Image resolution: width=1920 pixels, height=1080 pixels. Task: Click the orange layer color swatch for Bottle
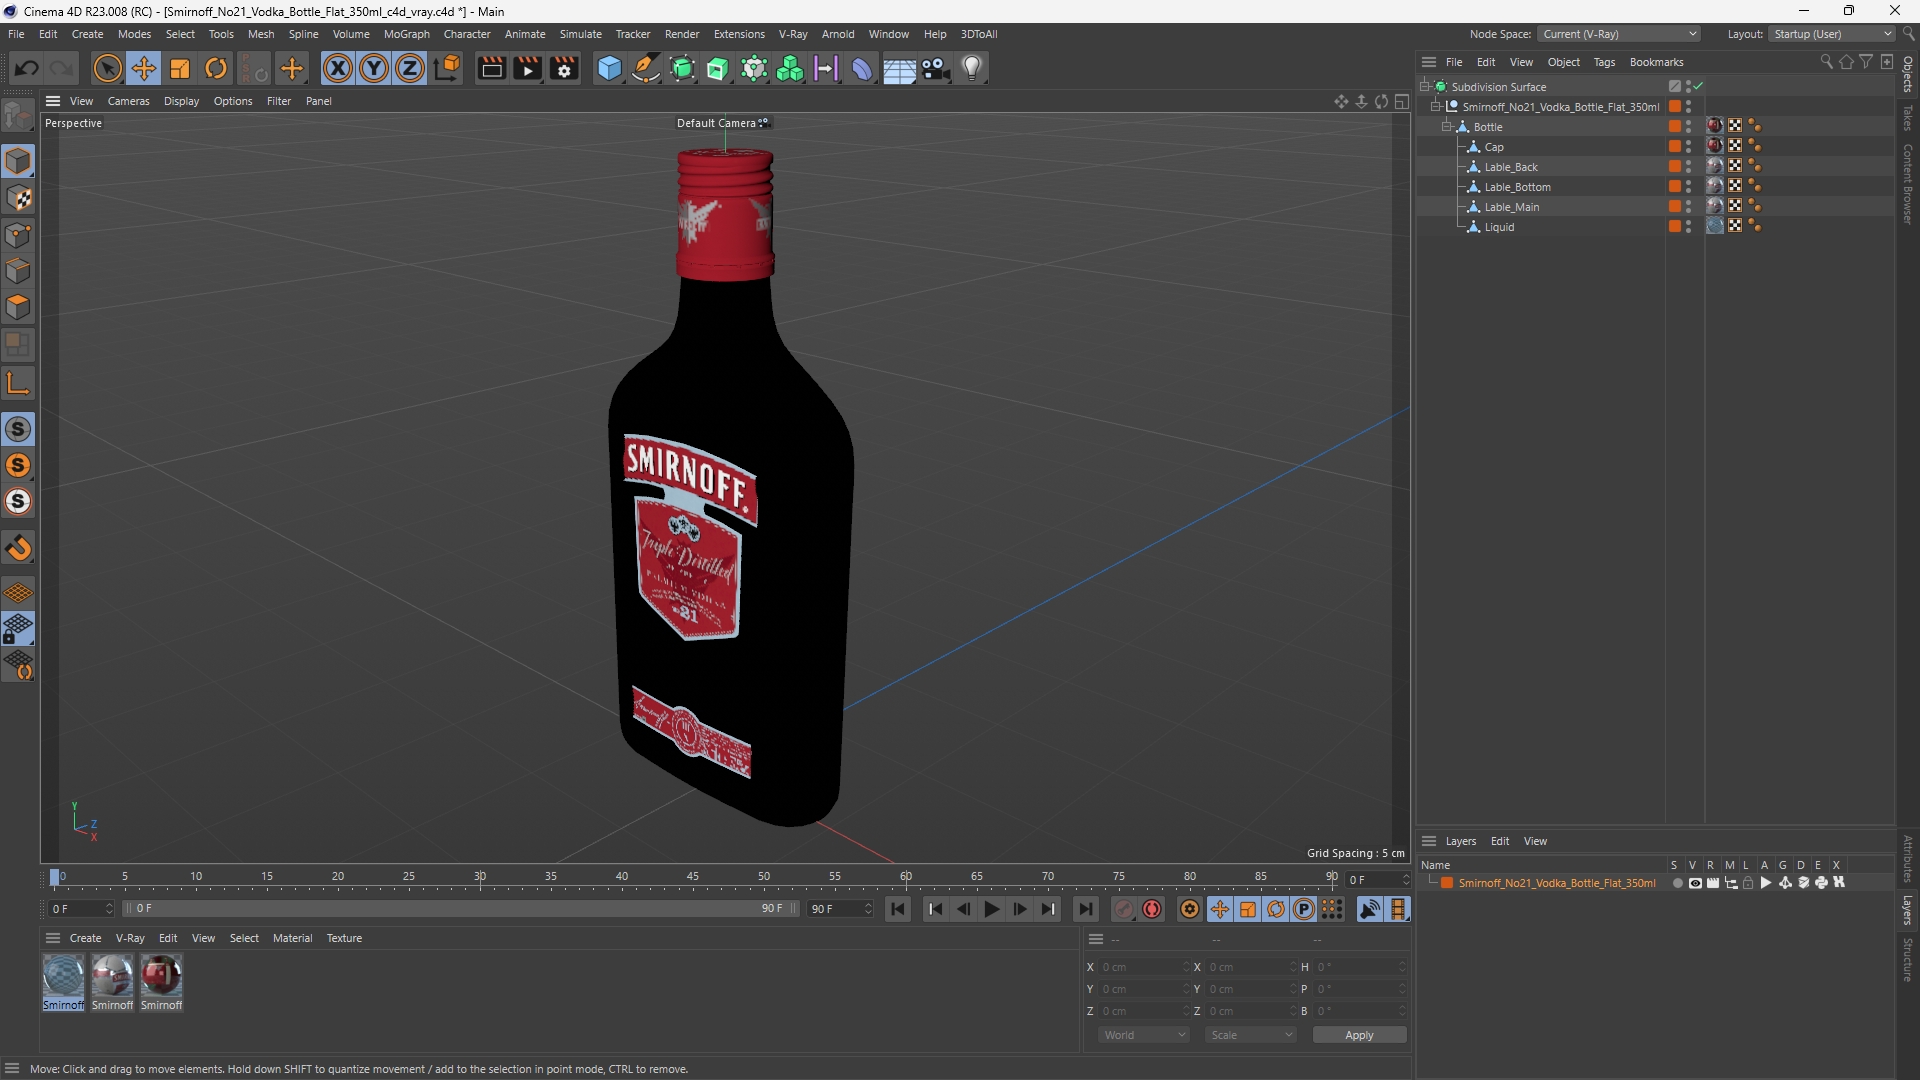pos(1674,127)
